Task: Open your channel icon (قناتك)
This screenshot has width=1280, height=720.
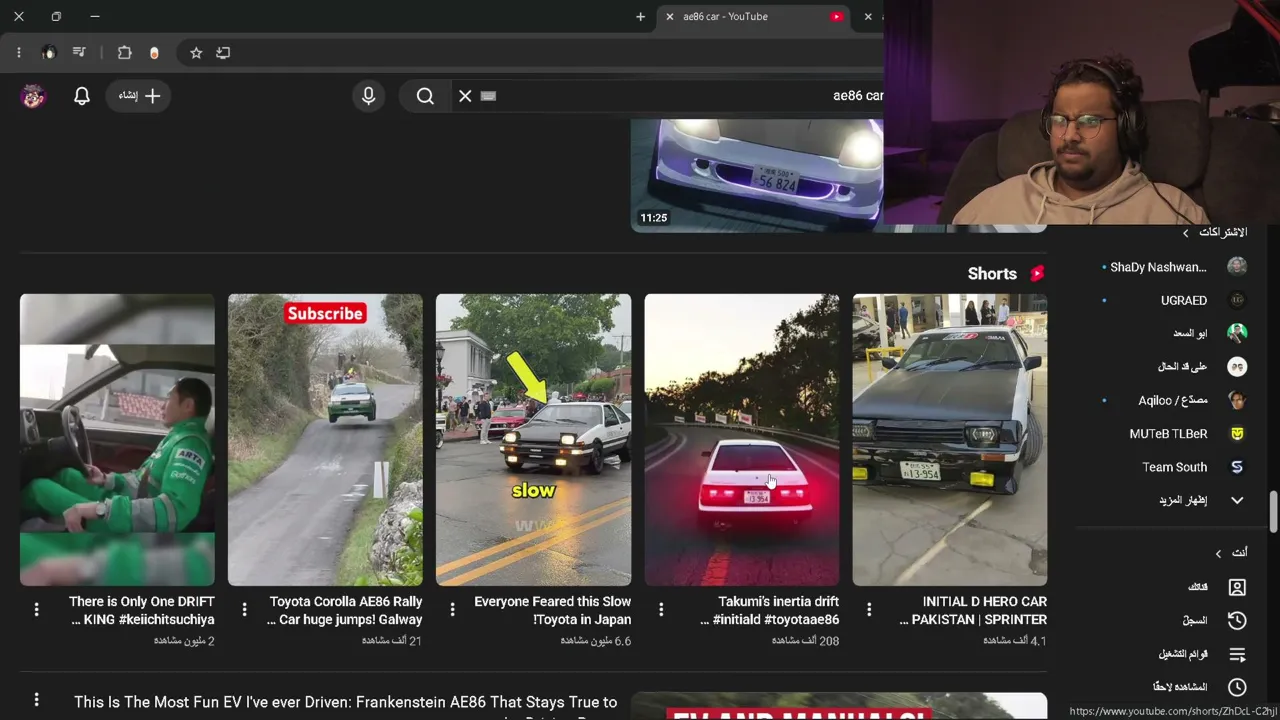Action: [x=1237, y=587]
